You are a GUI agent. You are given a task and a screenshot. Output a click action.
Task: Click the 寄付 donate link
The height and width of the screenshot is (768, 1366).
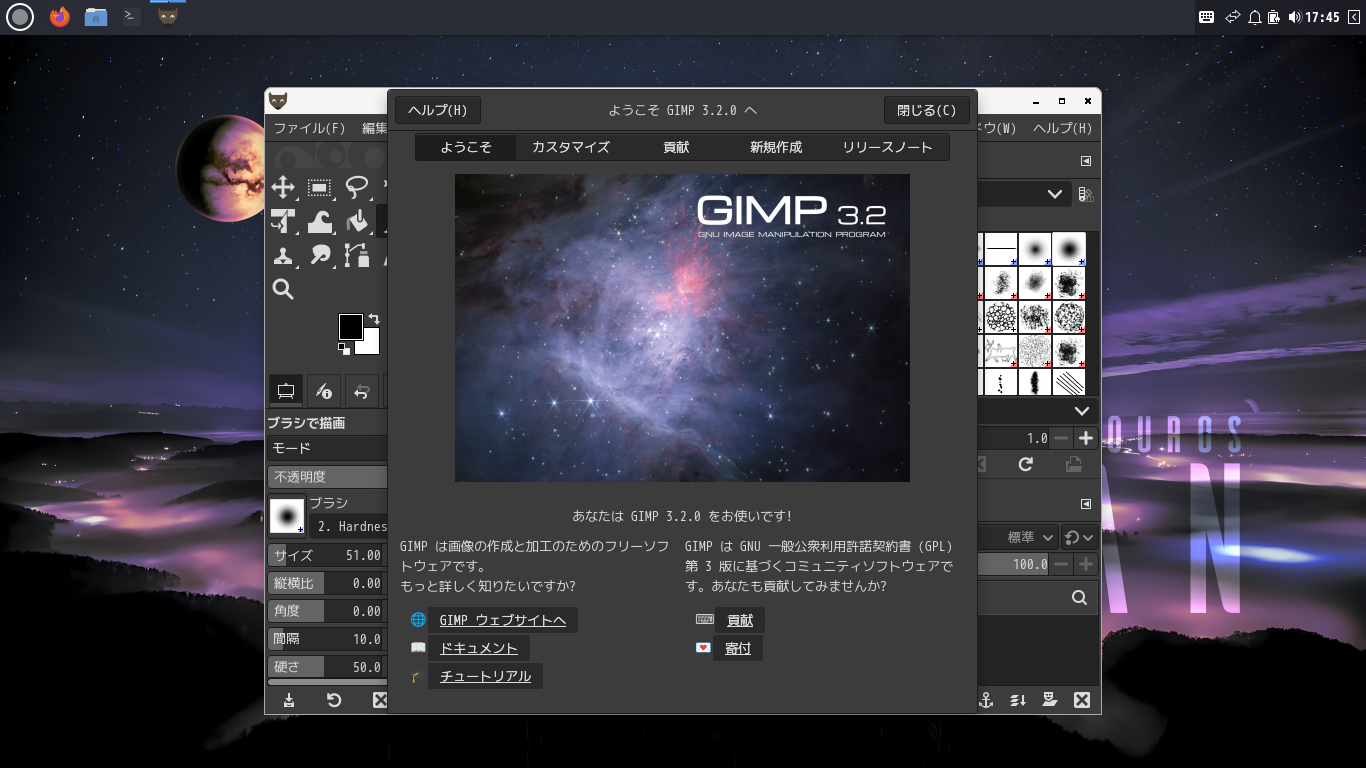[x=738, y=648]
